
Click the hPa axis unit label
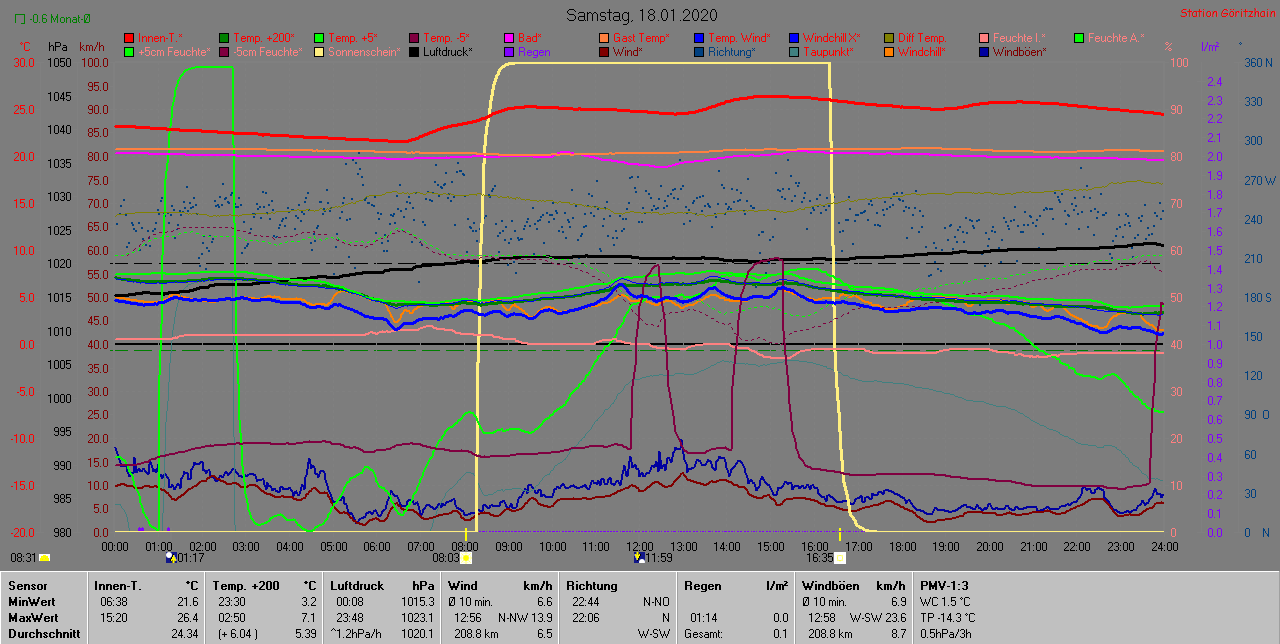(58, 47)
